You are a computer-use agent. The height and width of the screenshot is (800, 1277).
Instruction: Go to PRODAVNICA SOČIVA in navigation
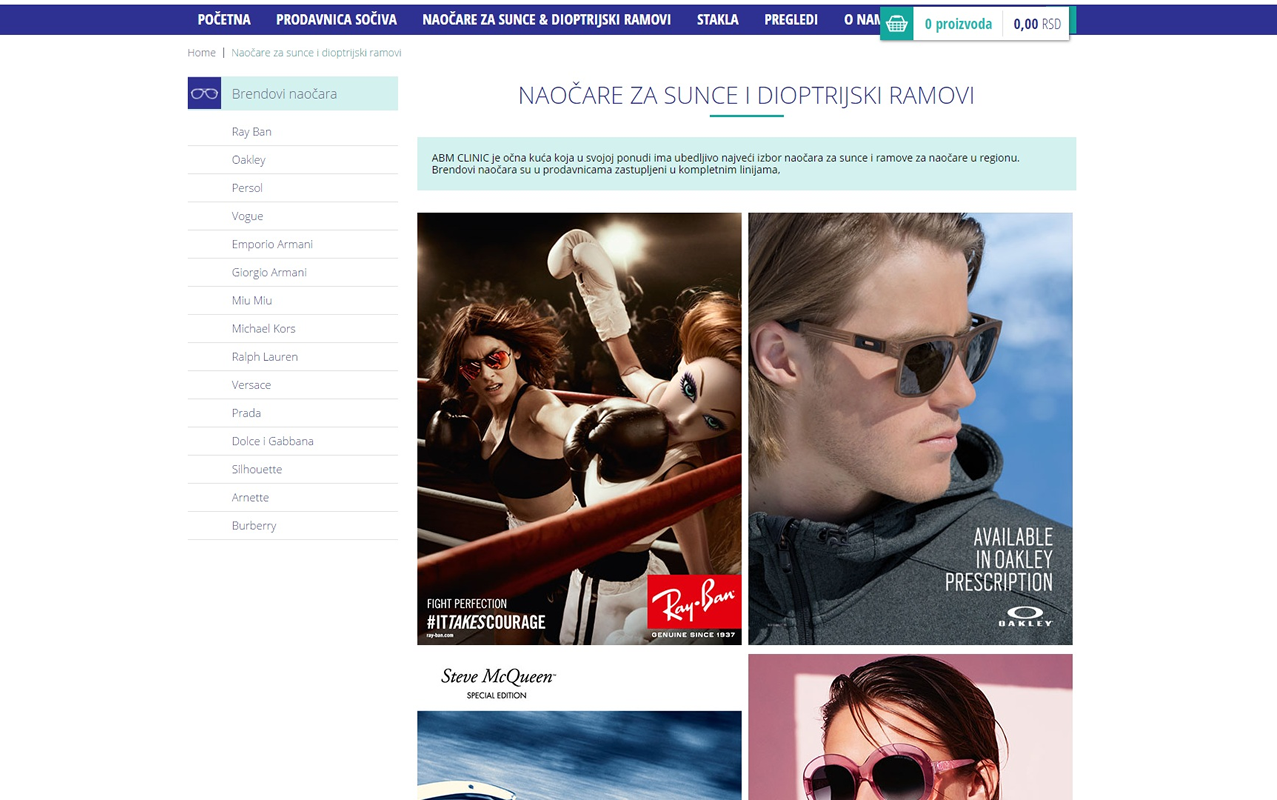click(336, 20)
